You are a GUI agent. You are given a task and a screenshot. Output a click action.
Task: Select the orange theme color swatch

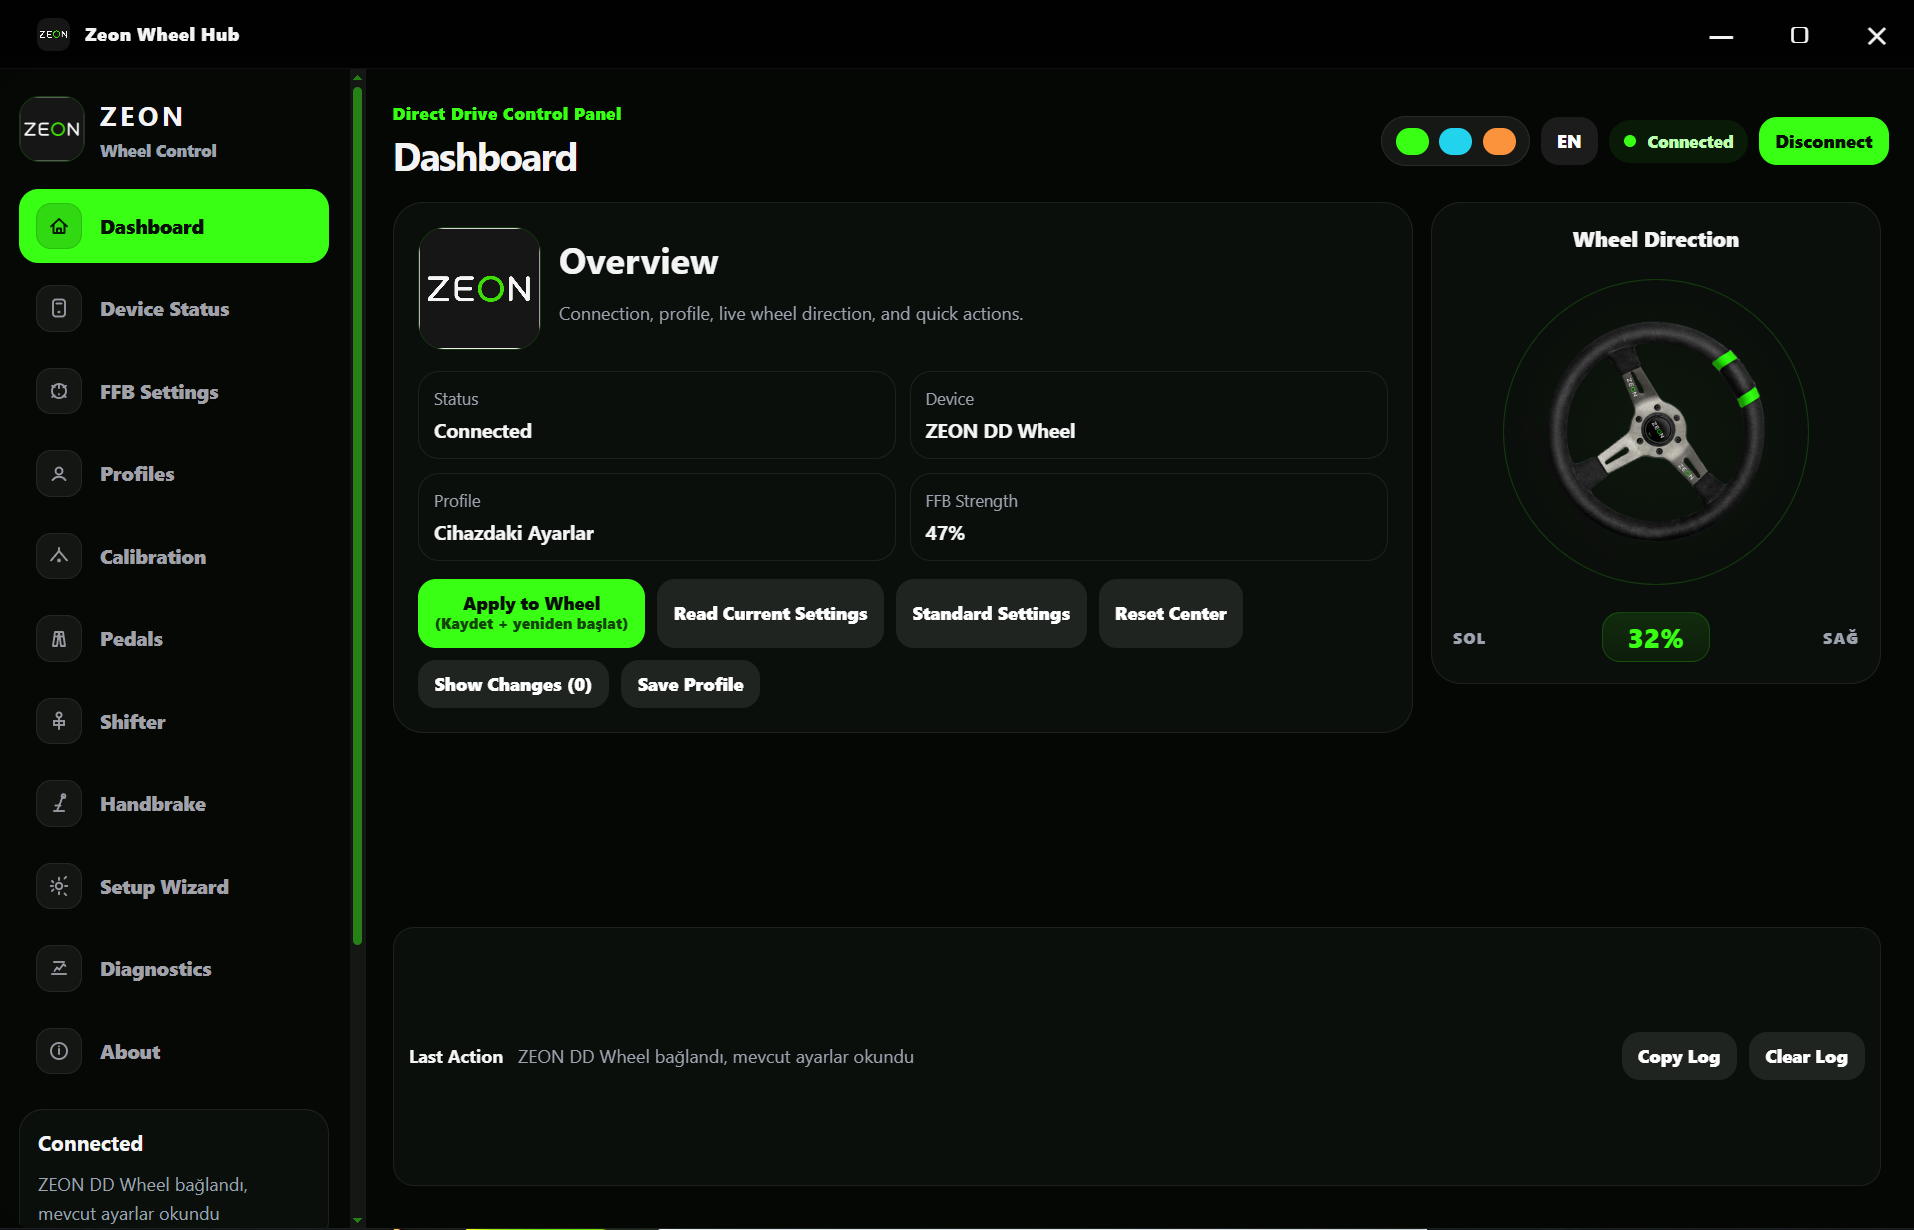pos(1499,142)
